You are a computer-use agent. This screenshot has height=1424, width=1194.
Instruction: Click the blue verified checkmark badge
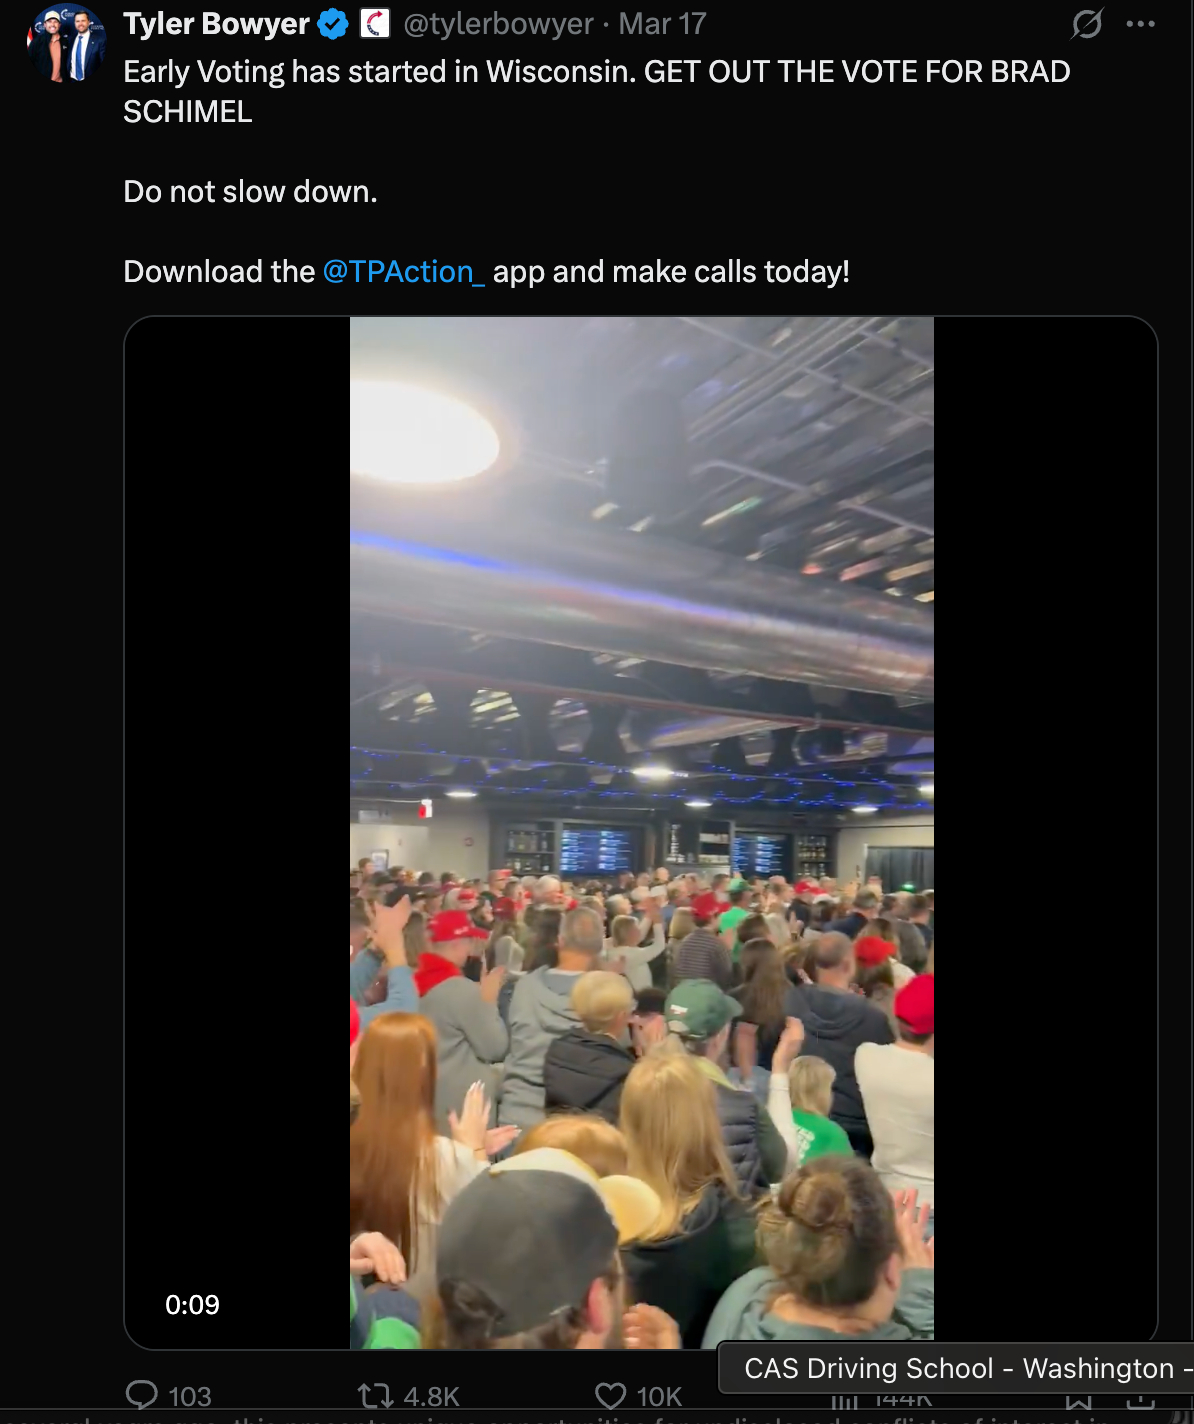[333, 24]
